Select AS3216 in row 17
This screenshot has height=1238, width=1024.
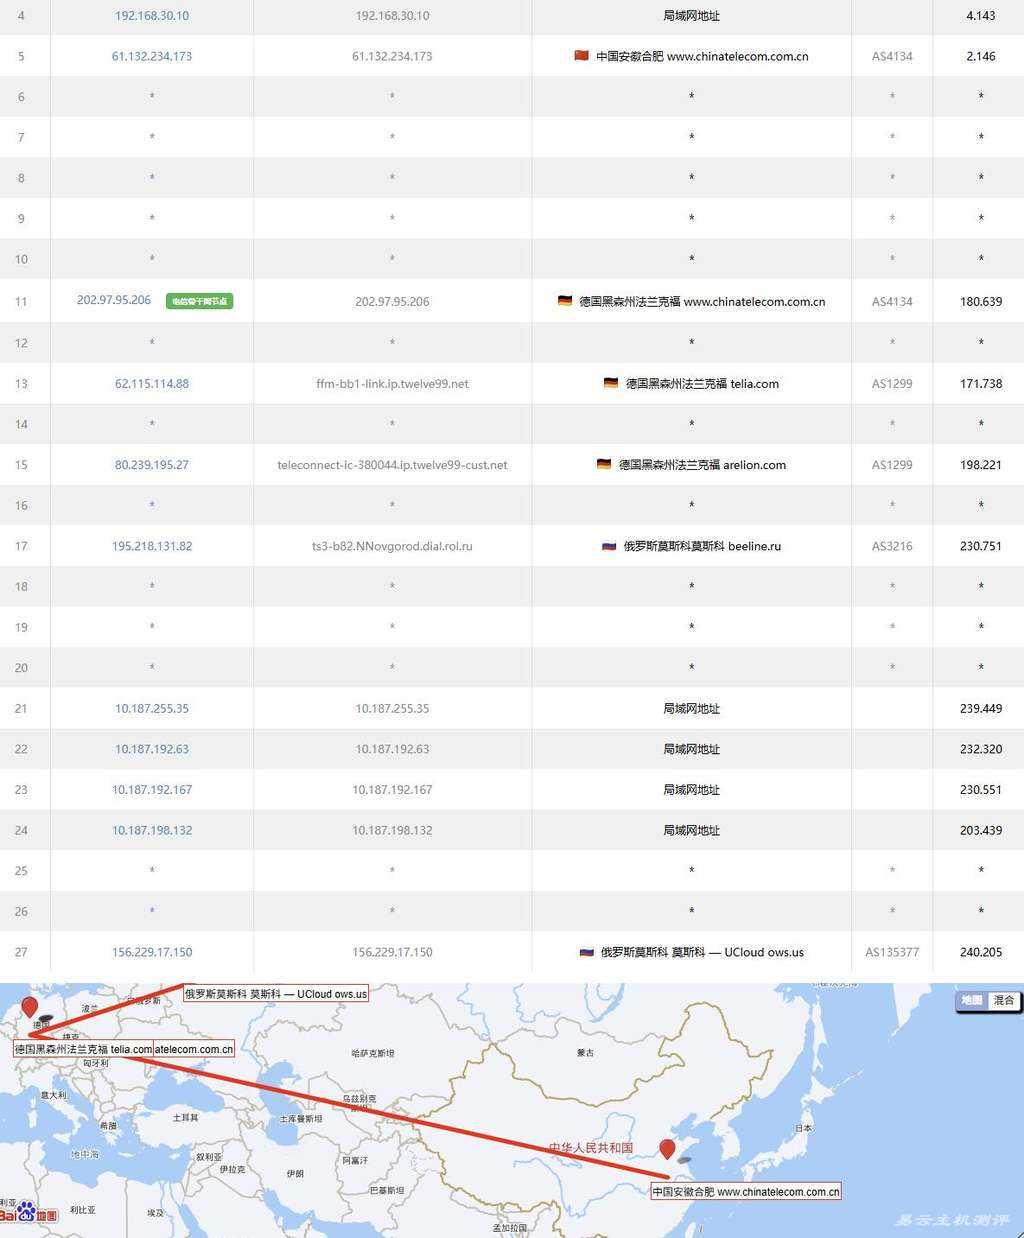point(892,547)
